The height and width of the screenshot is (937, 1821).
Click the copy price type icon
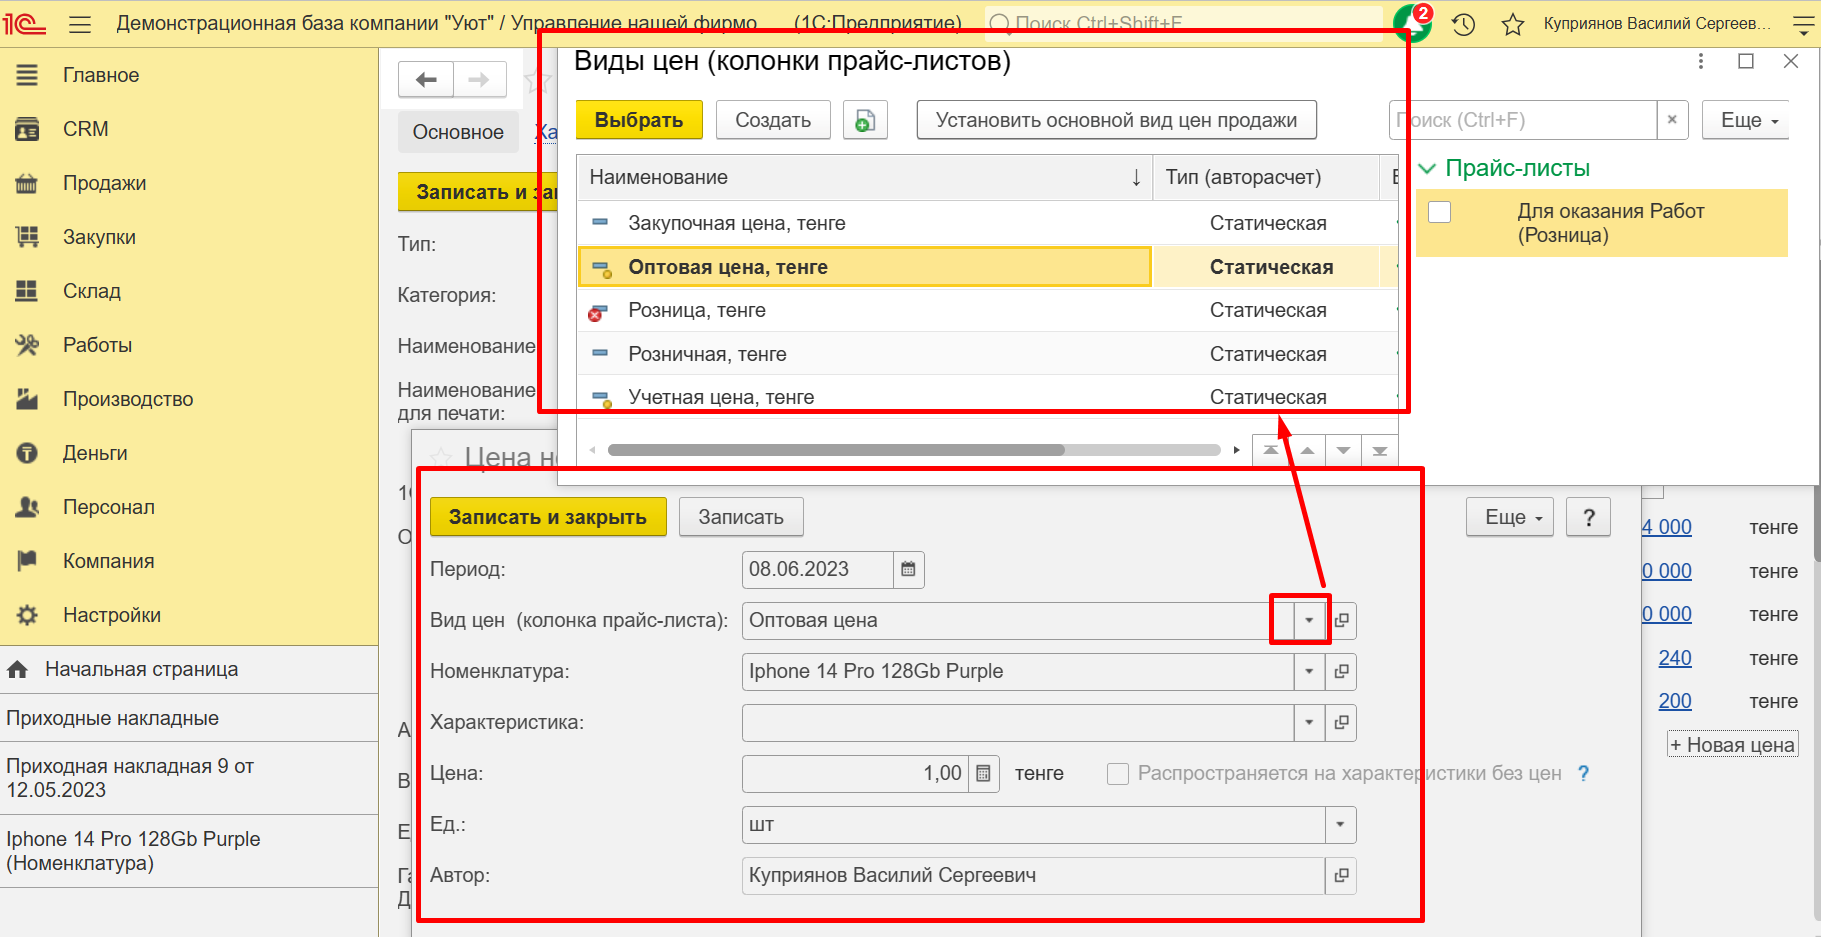865,120
